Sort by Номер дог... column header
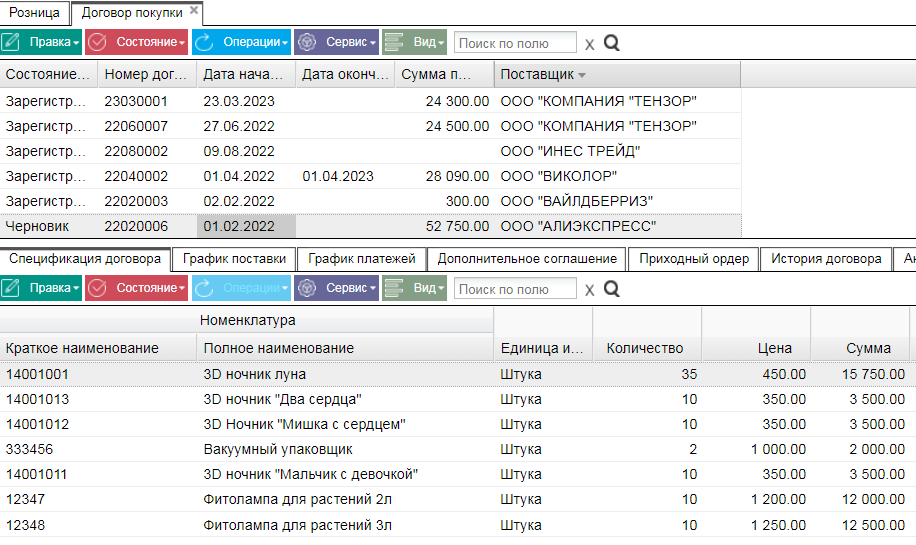The height and width of the screenshot is (545, 916). pos(148,74)
